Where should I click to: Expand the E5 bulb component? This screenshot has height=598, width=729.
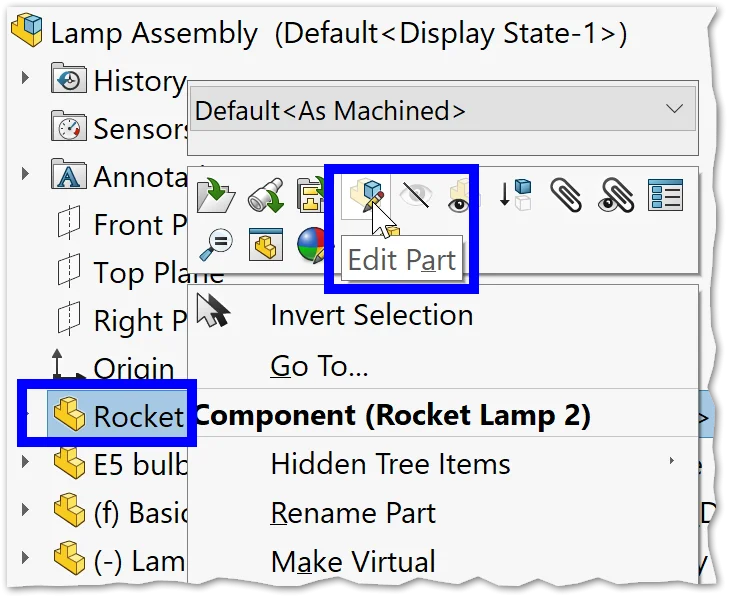coord(25,463)
